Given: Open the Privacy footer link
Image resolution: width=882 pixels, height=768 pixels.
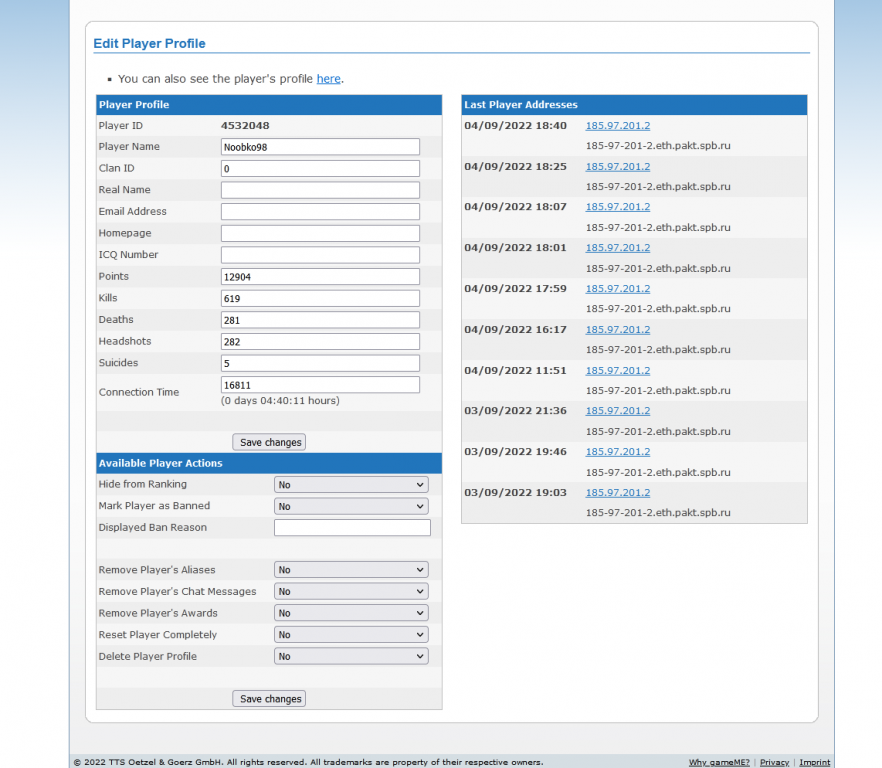Looking at the screenshot, I should pos(774,762).
